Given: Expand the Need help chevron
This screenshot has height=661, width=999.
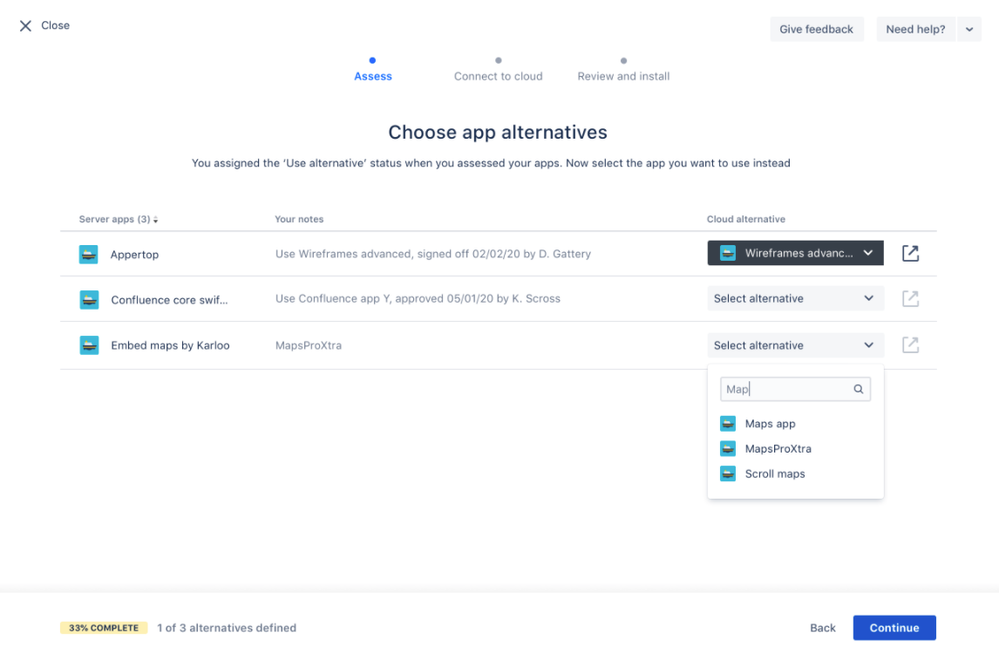Looking at the screenshot, I should tap(968, 29).
